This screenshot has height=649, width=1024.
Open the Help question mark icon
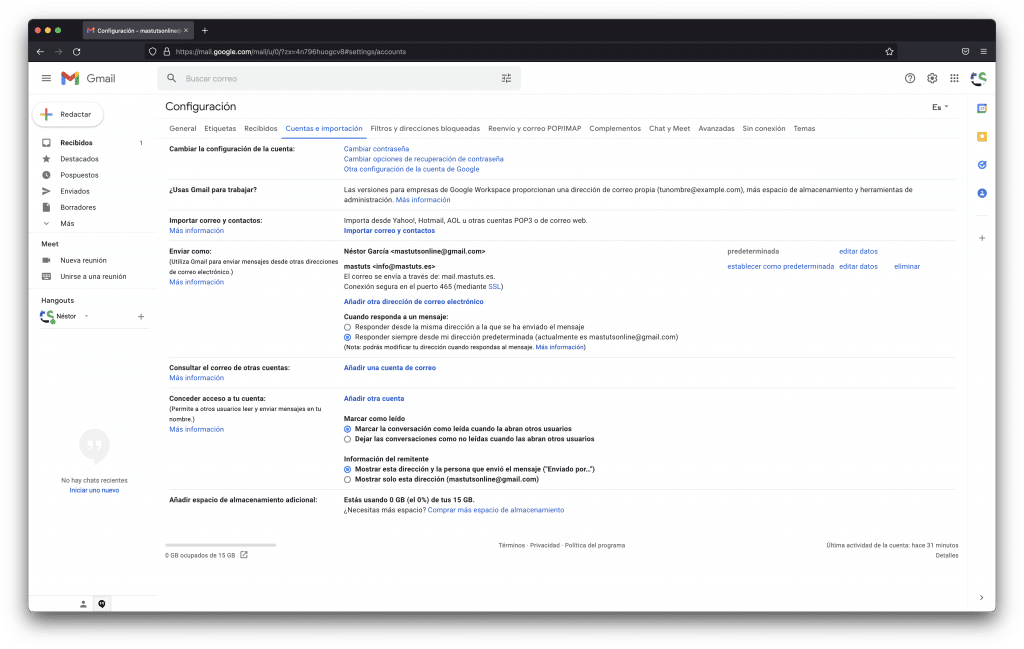coord(909,78)
